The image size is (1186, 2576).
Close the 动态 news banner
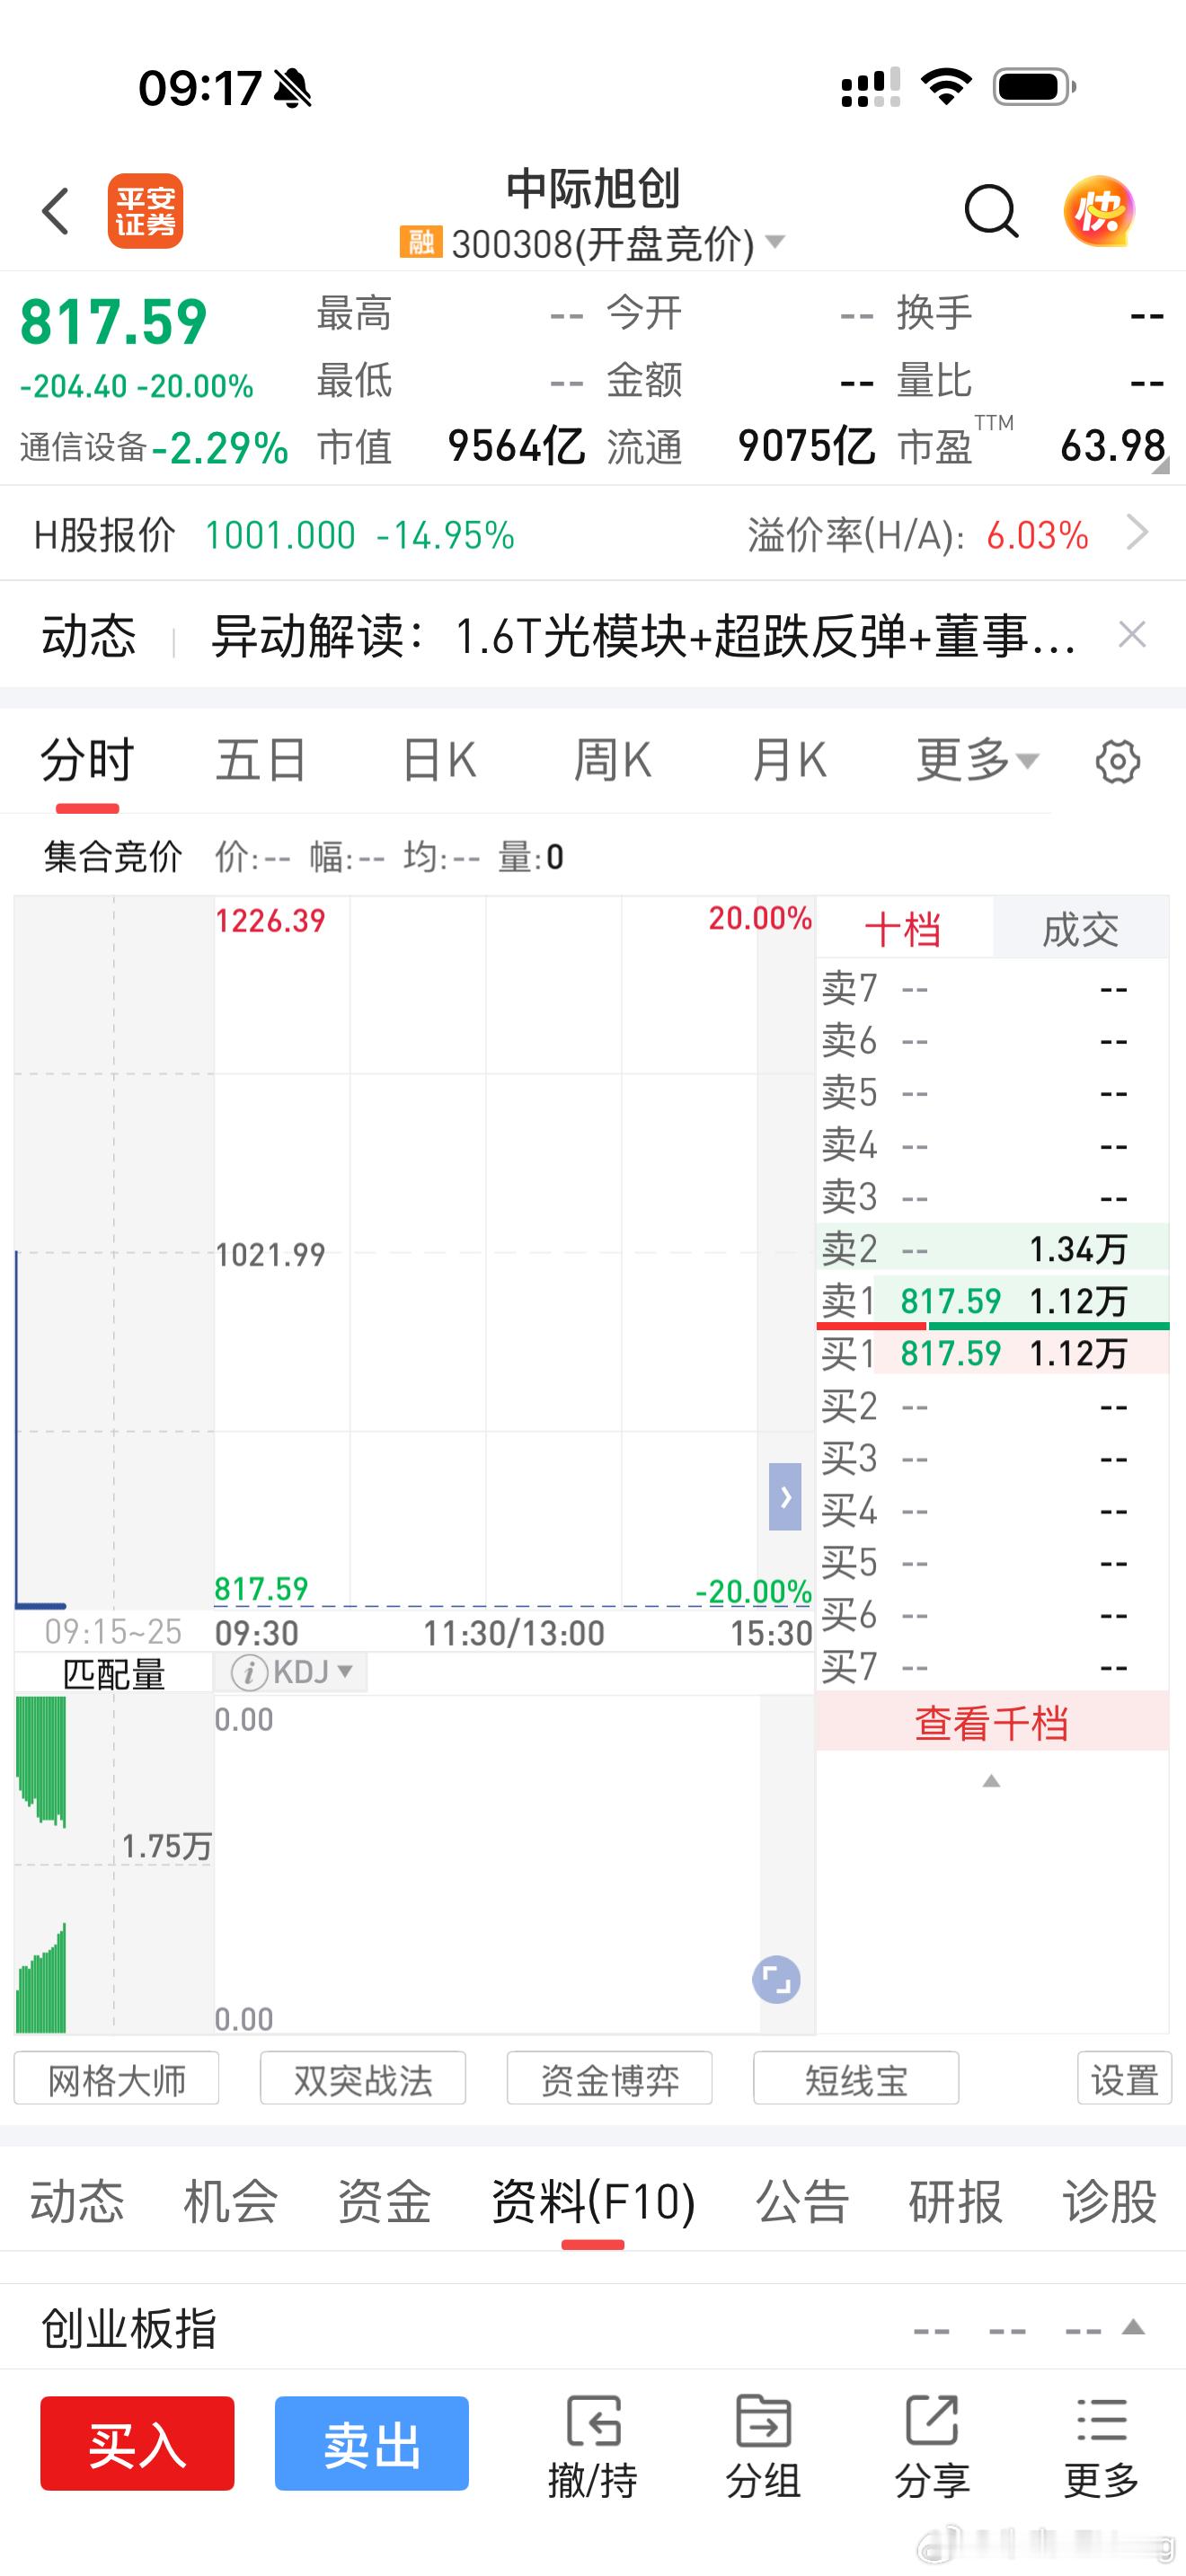point(1132,634)
